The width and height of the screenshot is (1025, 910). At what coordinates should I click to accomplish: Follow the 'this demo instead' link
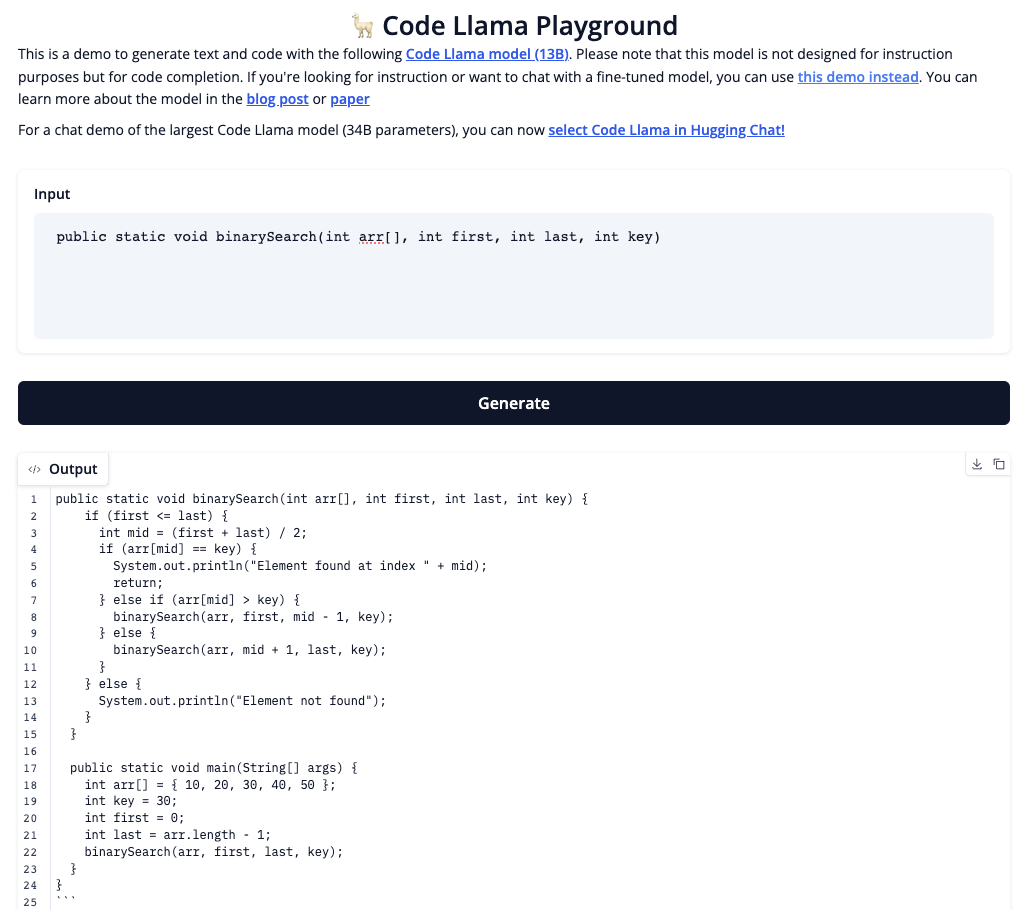point(857,77)
